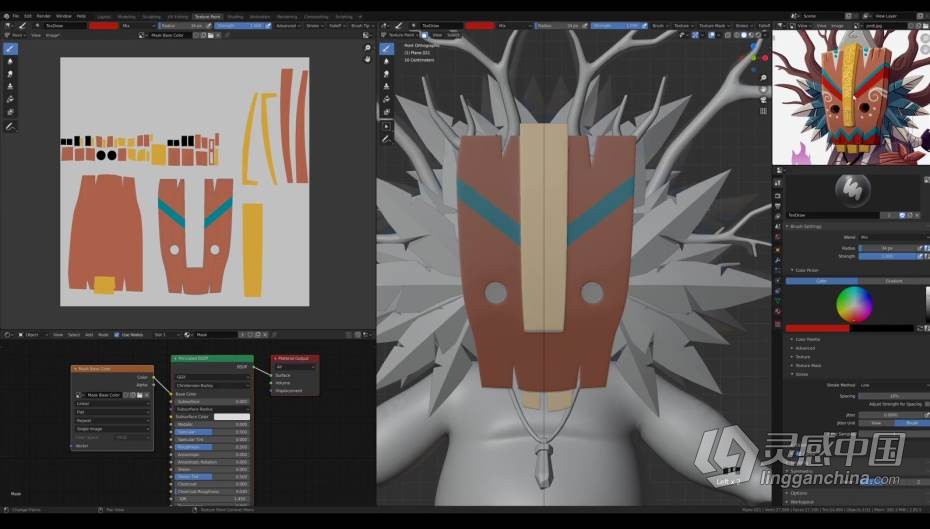Open Falloff popover in tool header
Screen dimensions: 930x529
337,26
